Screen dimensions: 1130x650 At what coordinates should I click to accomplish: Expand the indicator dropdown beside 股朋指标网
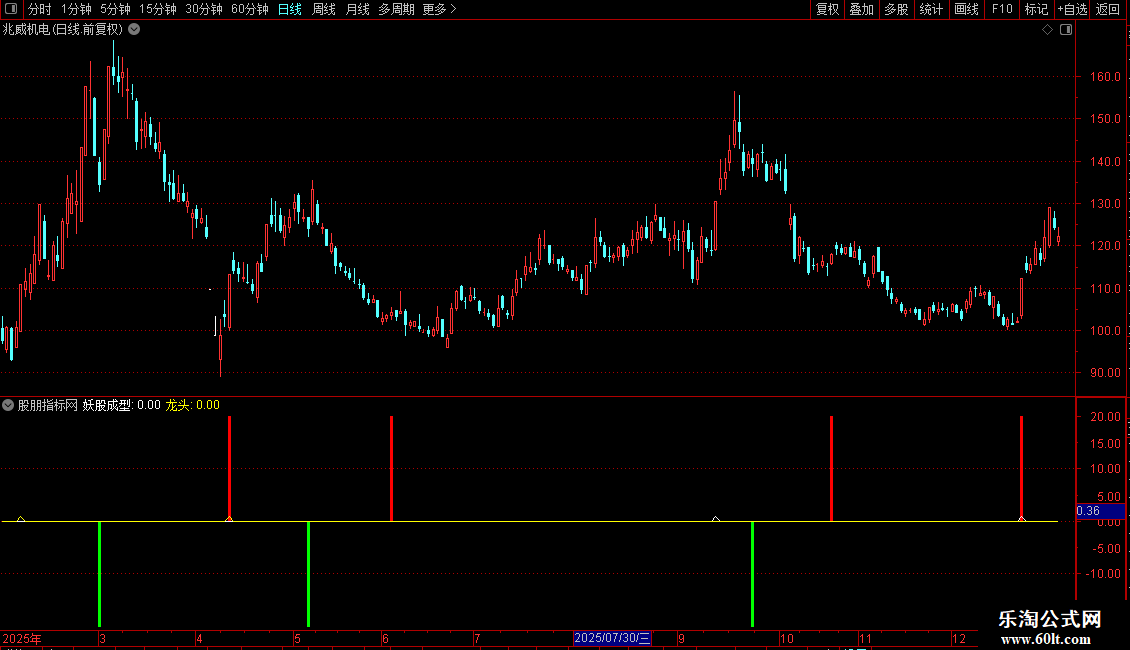[8, 405]
